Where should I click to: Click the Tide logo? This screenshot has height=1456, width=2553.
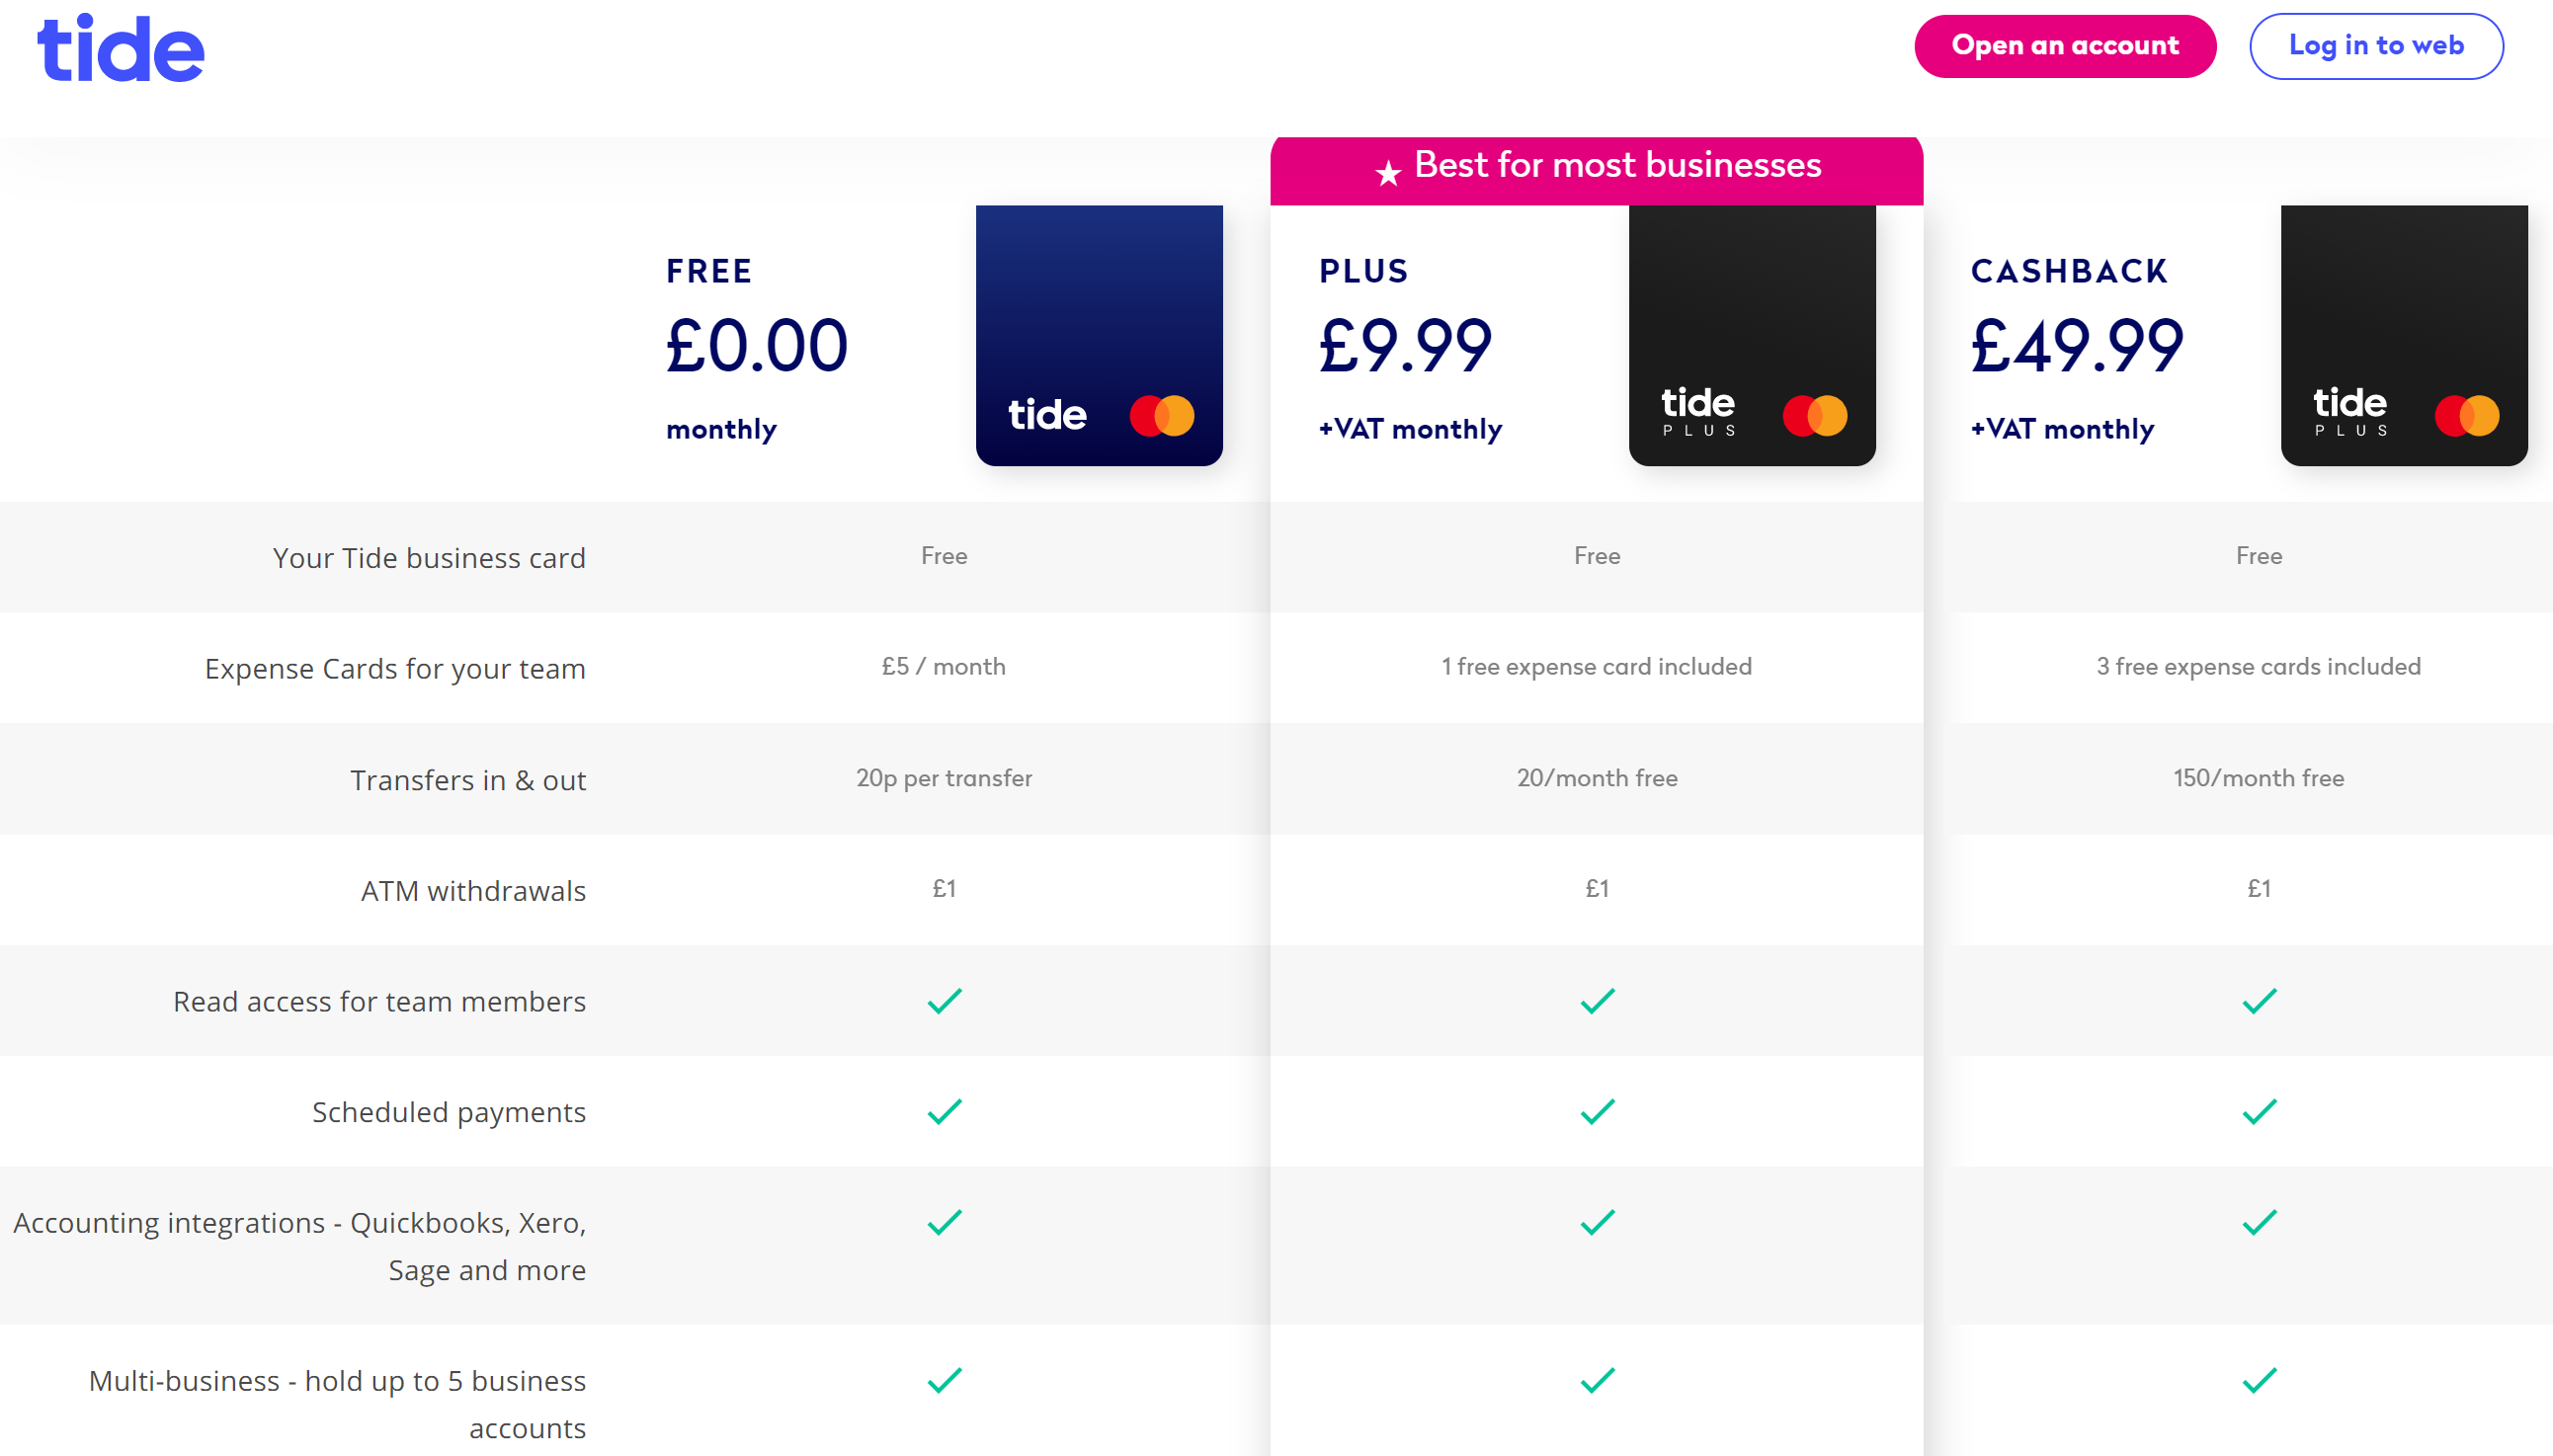[120, 48]
